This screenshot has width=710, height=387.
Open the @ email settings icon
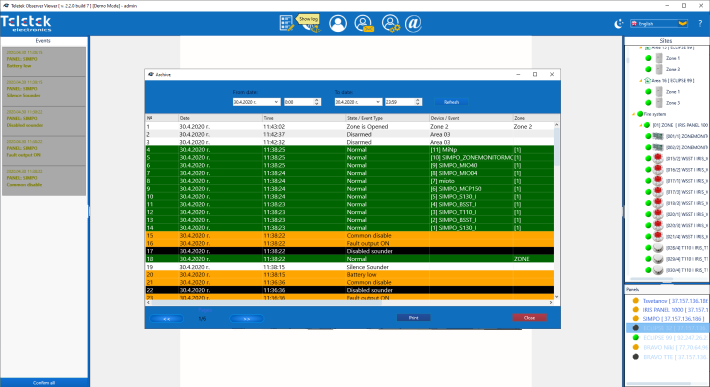click(413, 23)
